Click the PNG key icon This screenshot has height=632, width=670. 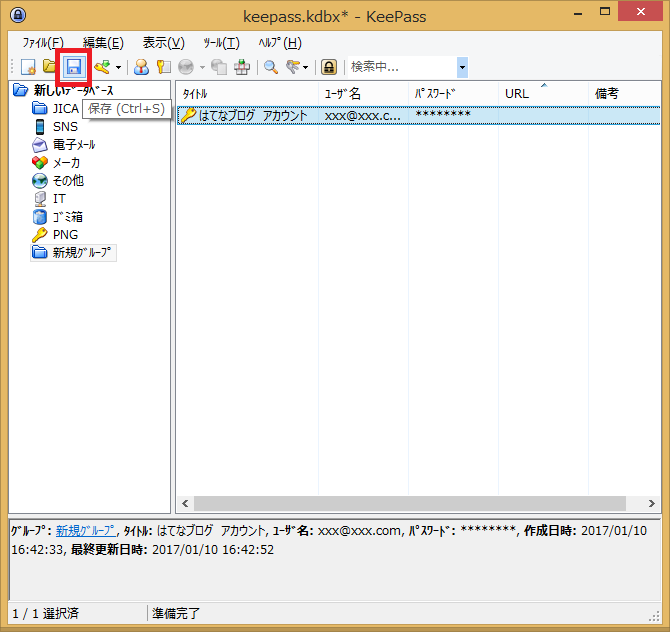pos(40,235)
